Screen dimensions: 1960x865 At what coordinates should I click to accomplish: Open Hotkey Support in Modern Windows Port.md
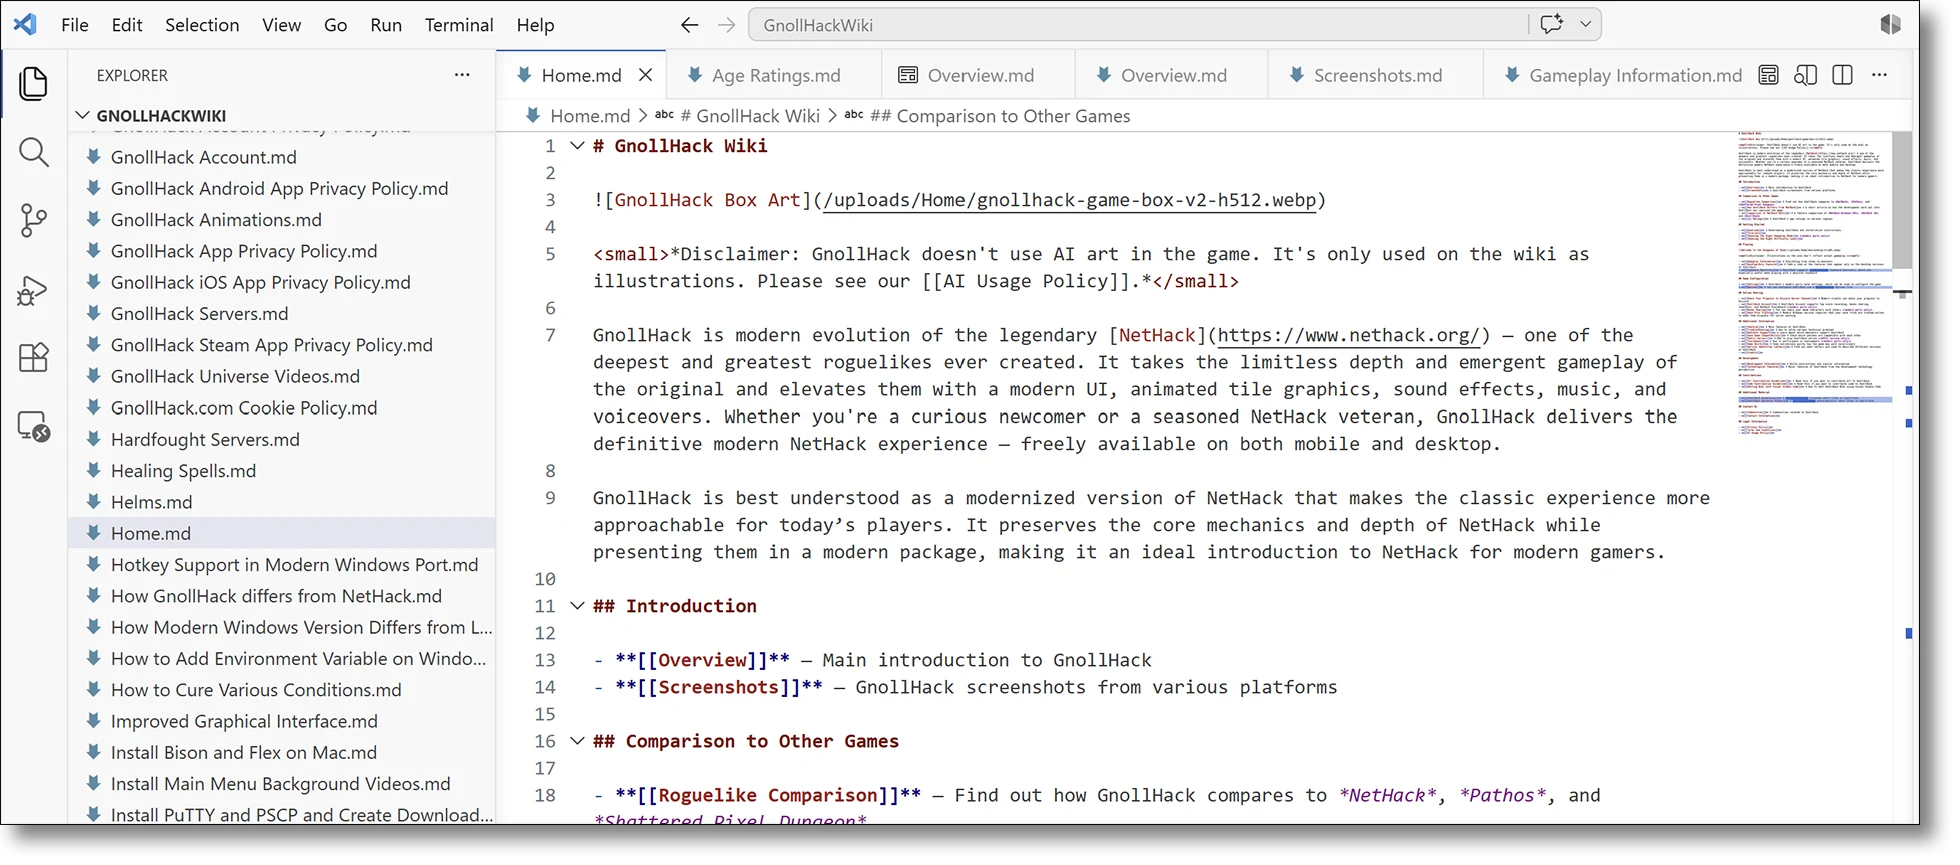(294, 565)
